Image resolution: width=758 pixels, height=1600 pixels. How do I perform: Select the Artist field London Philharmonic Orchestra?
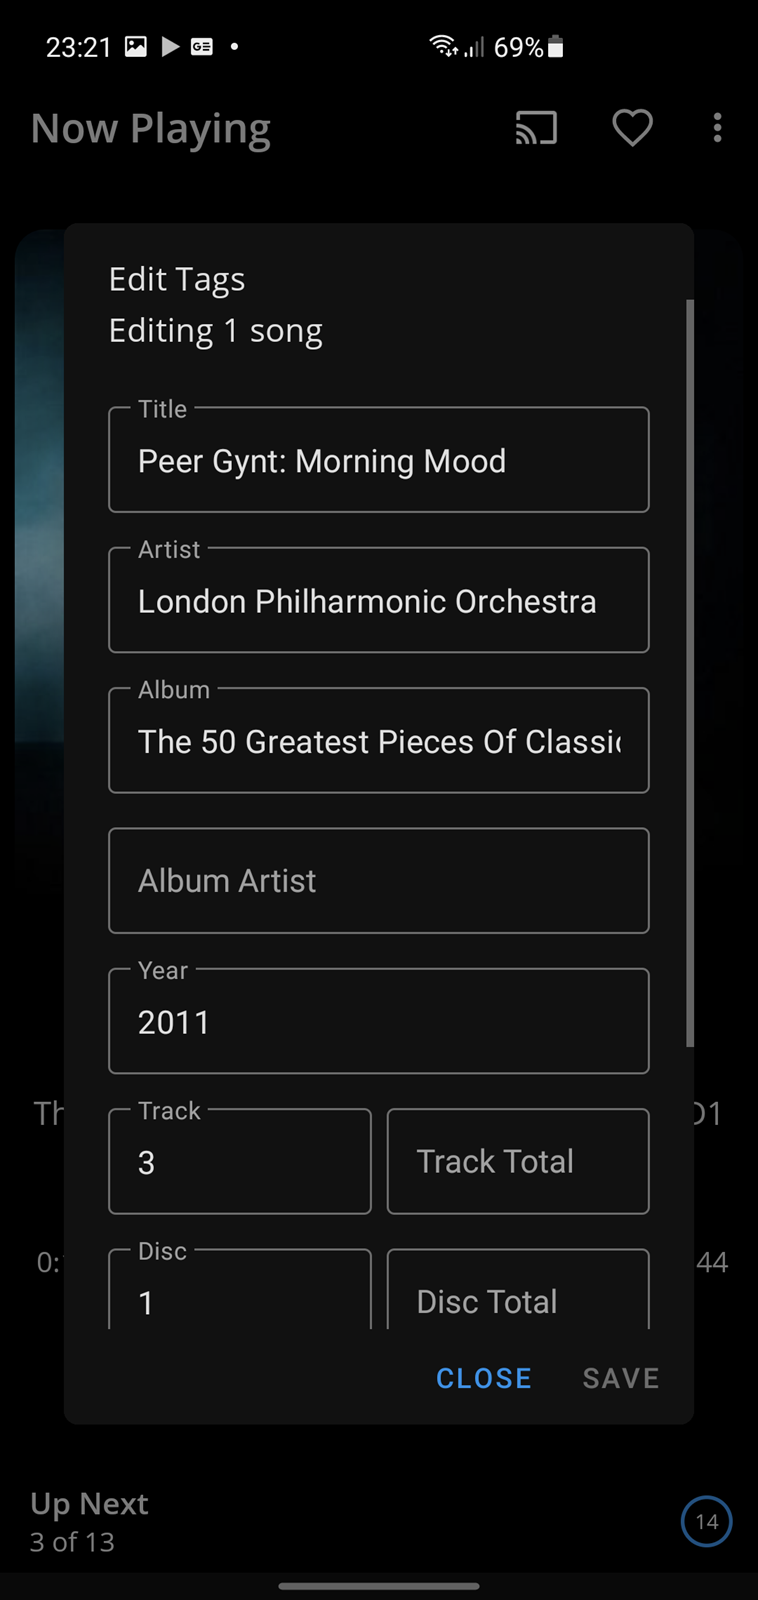pos(379,600)
